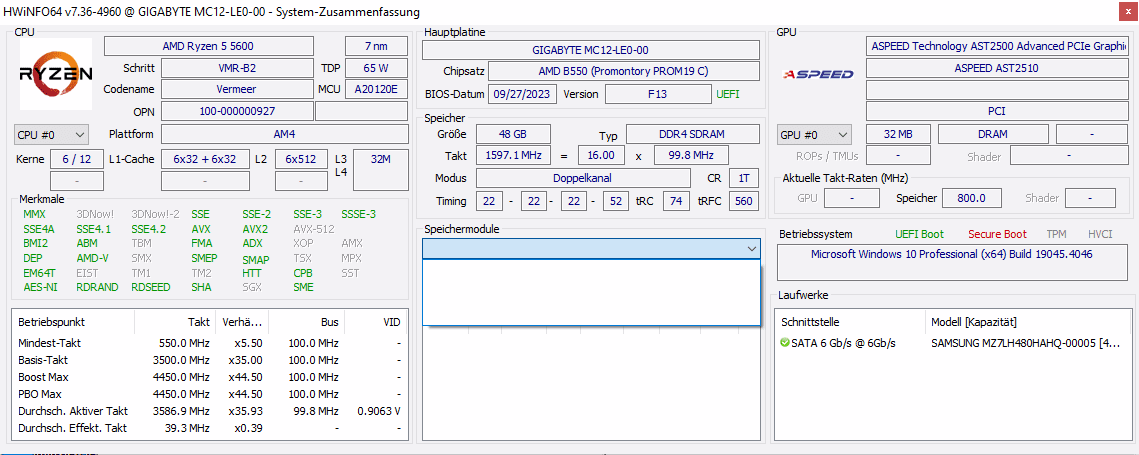Select the Boost Max row
Viewport: 1139px width, 455px height.
click(209, 377)
